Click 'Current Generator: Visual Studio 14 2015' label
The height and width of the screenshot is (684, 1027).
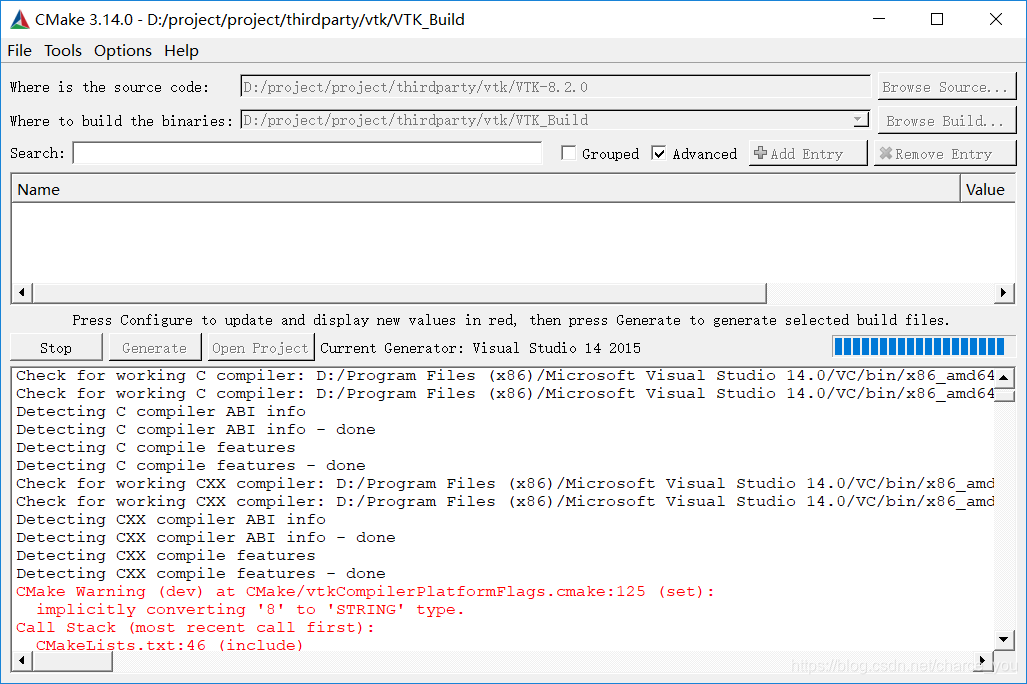point(480,348)
